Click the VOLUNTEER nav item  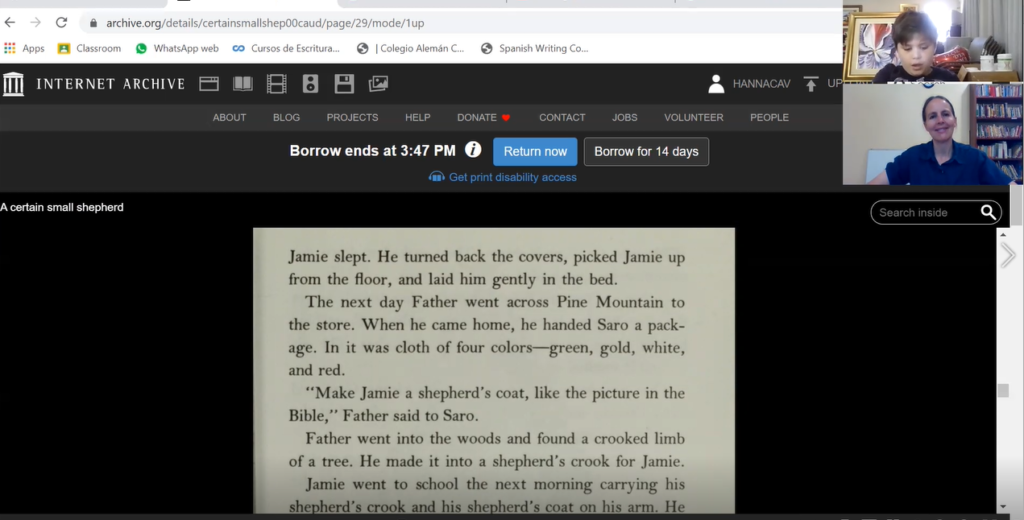[x=693, y=117]
